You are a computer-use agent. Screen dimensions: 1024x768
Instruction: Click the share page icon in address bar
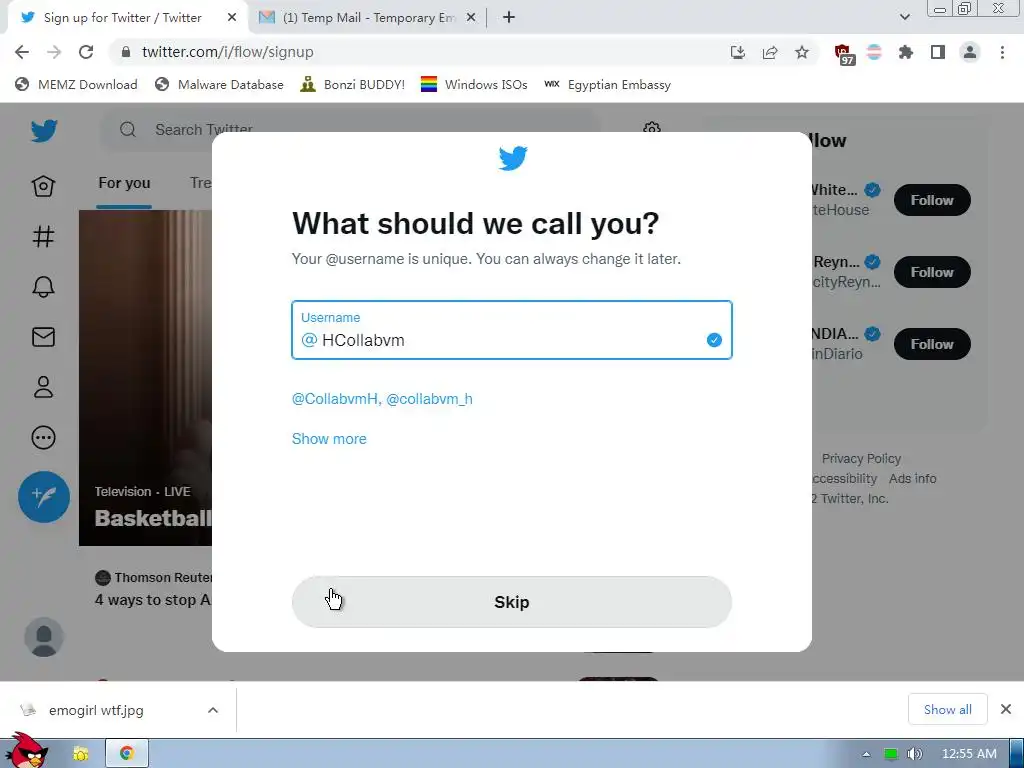click(x=770, y=52)
